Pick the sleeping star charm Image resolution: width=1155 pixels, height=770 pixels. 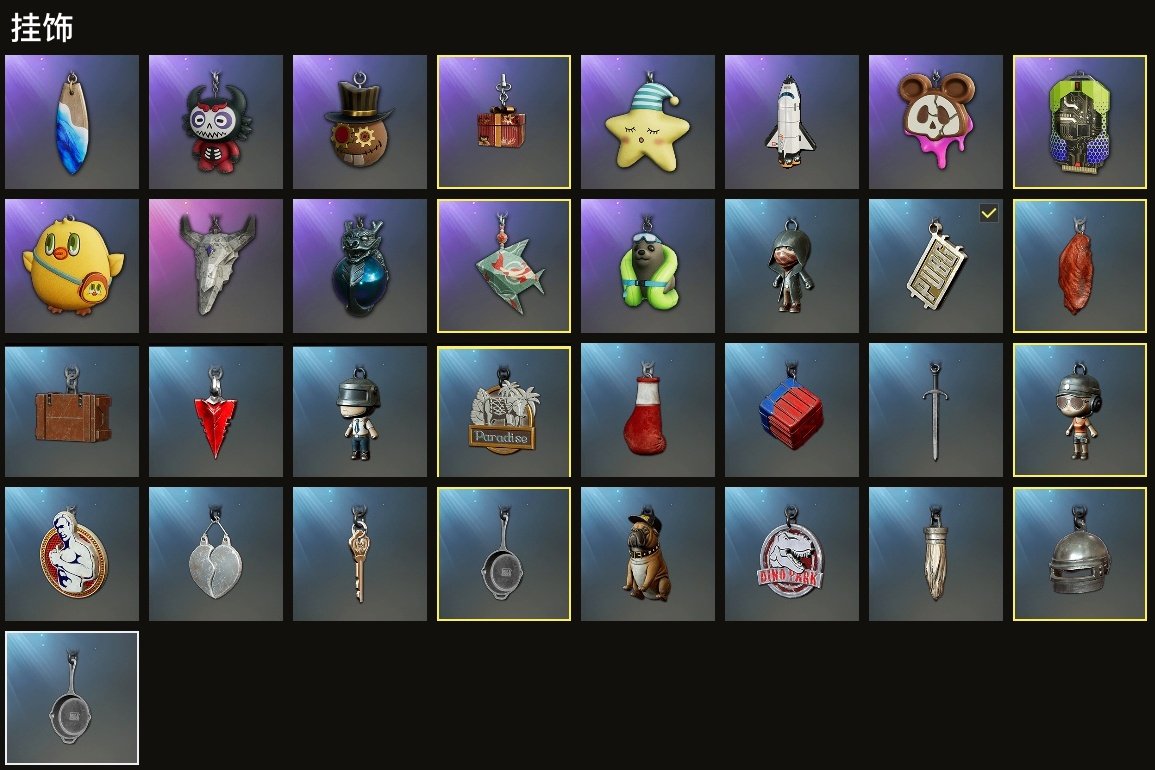point(647,122)
